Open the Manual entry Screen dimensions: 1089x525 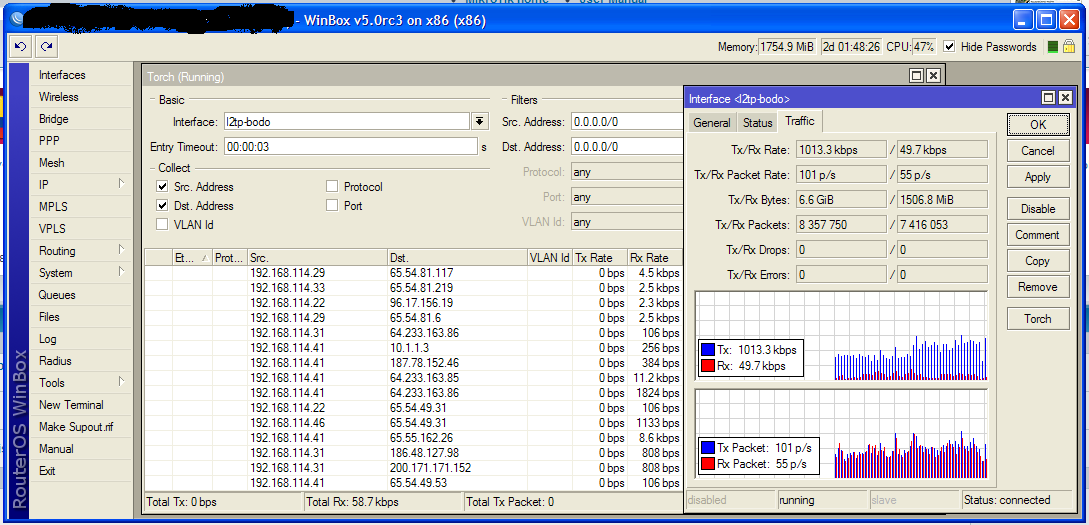coord(56,449)
